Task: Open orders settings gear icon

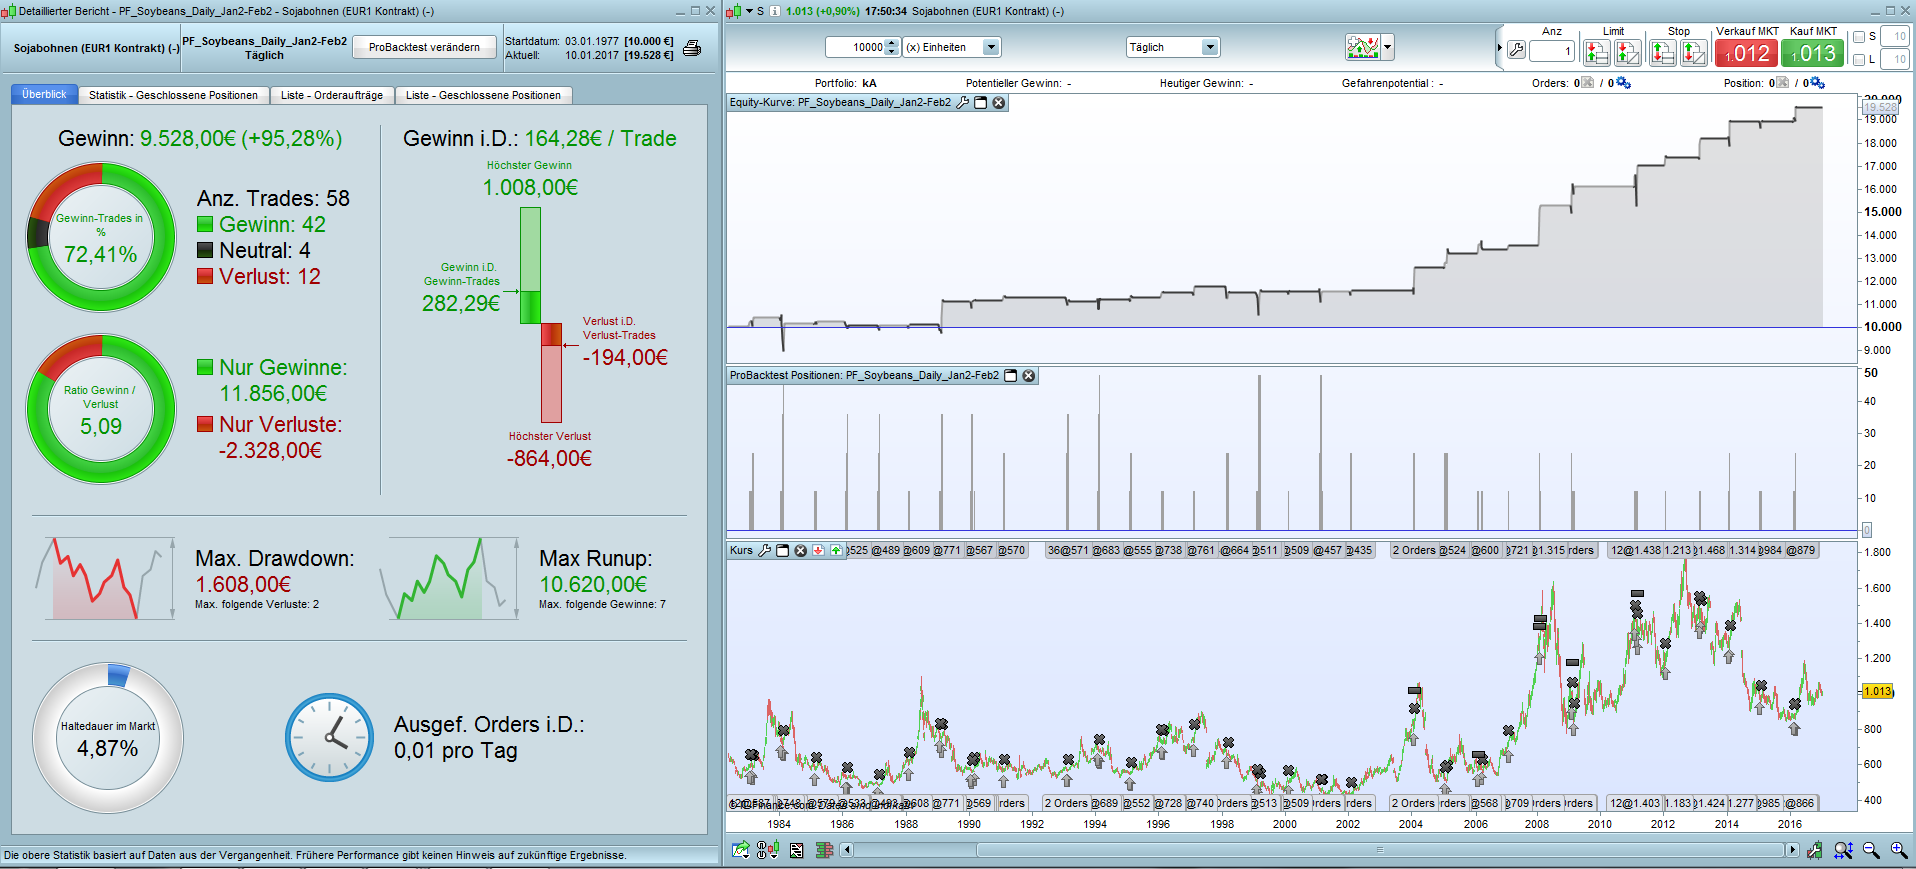Action: click(1623, 83)
